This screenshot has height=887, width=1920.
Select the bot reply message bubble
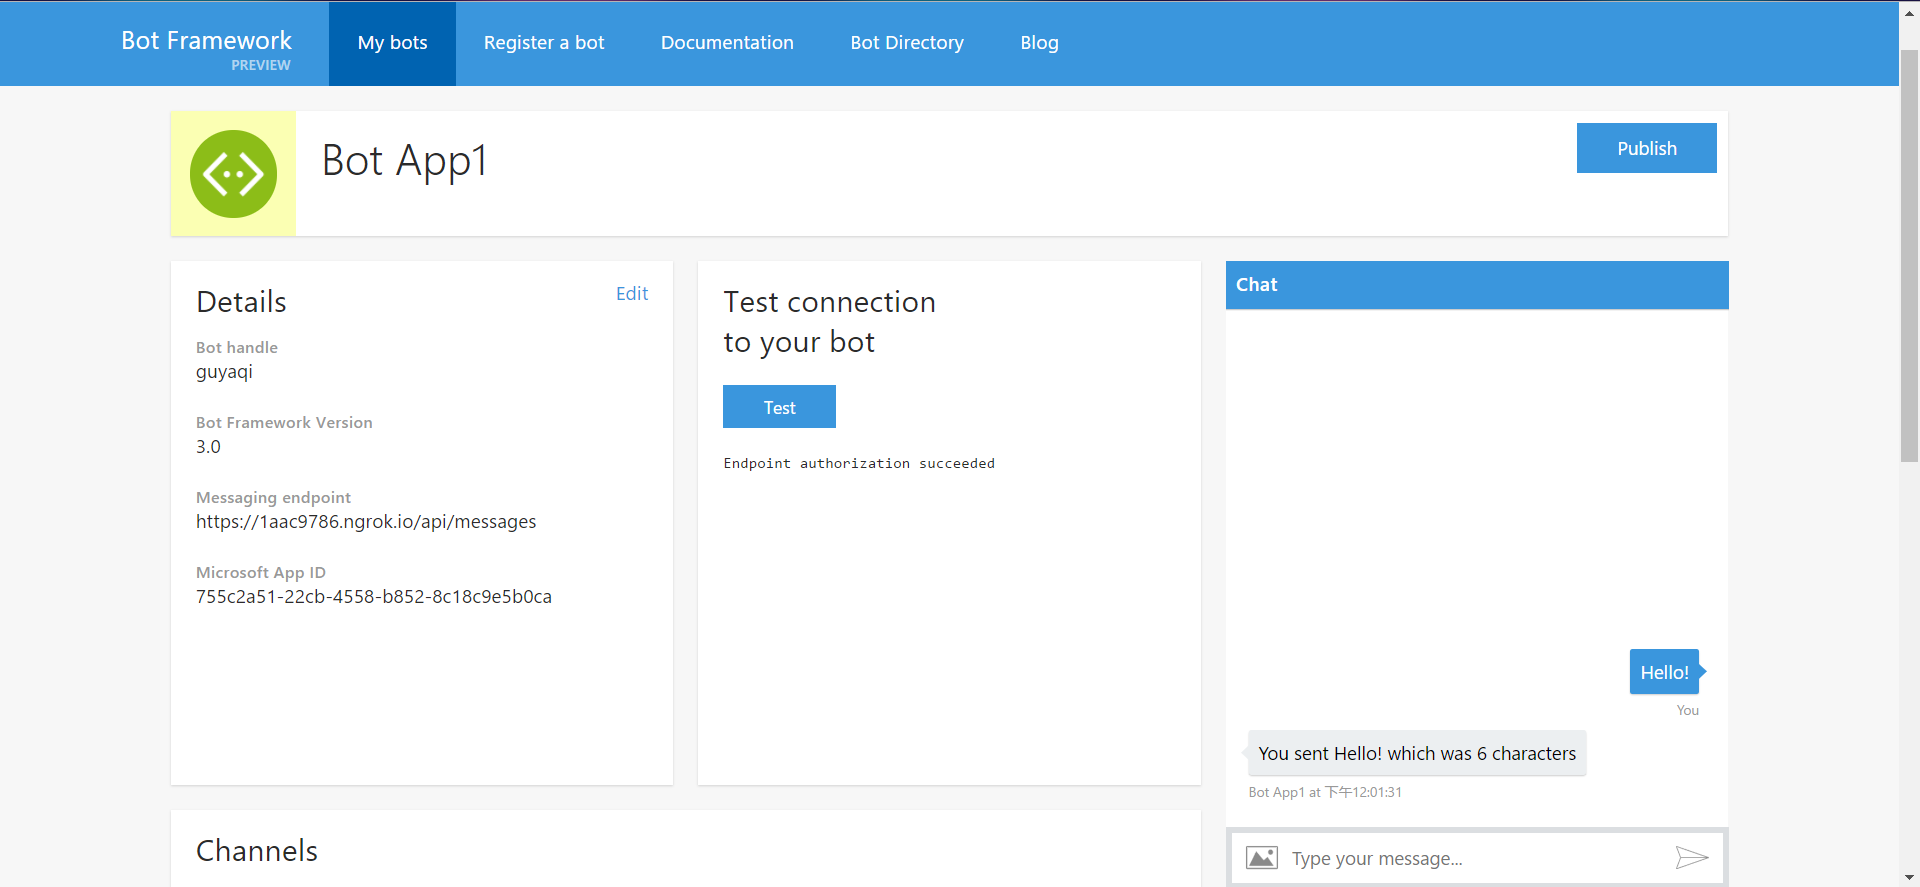point(1416,754)
